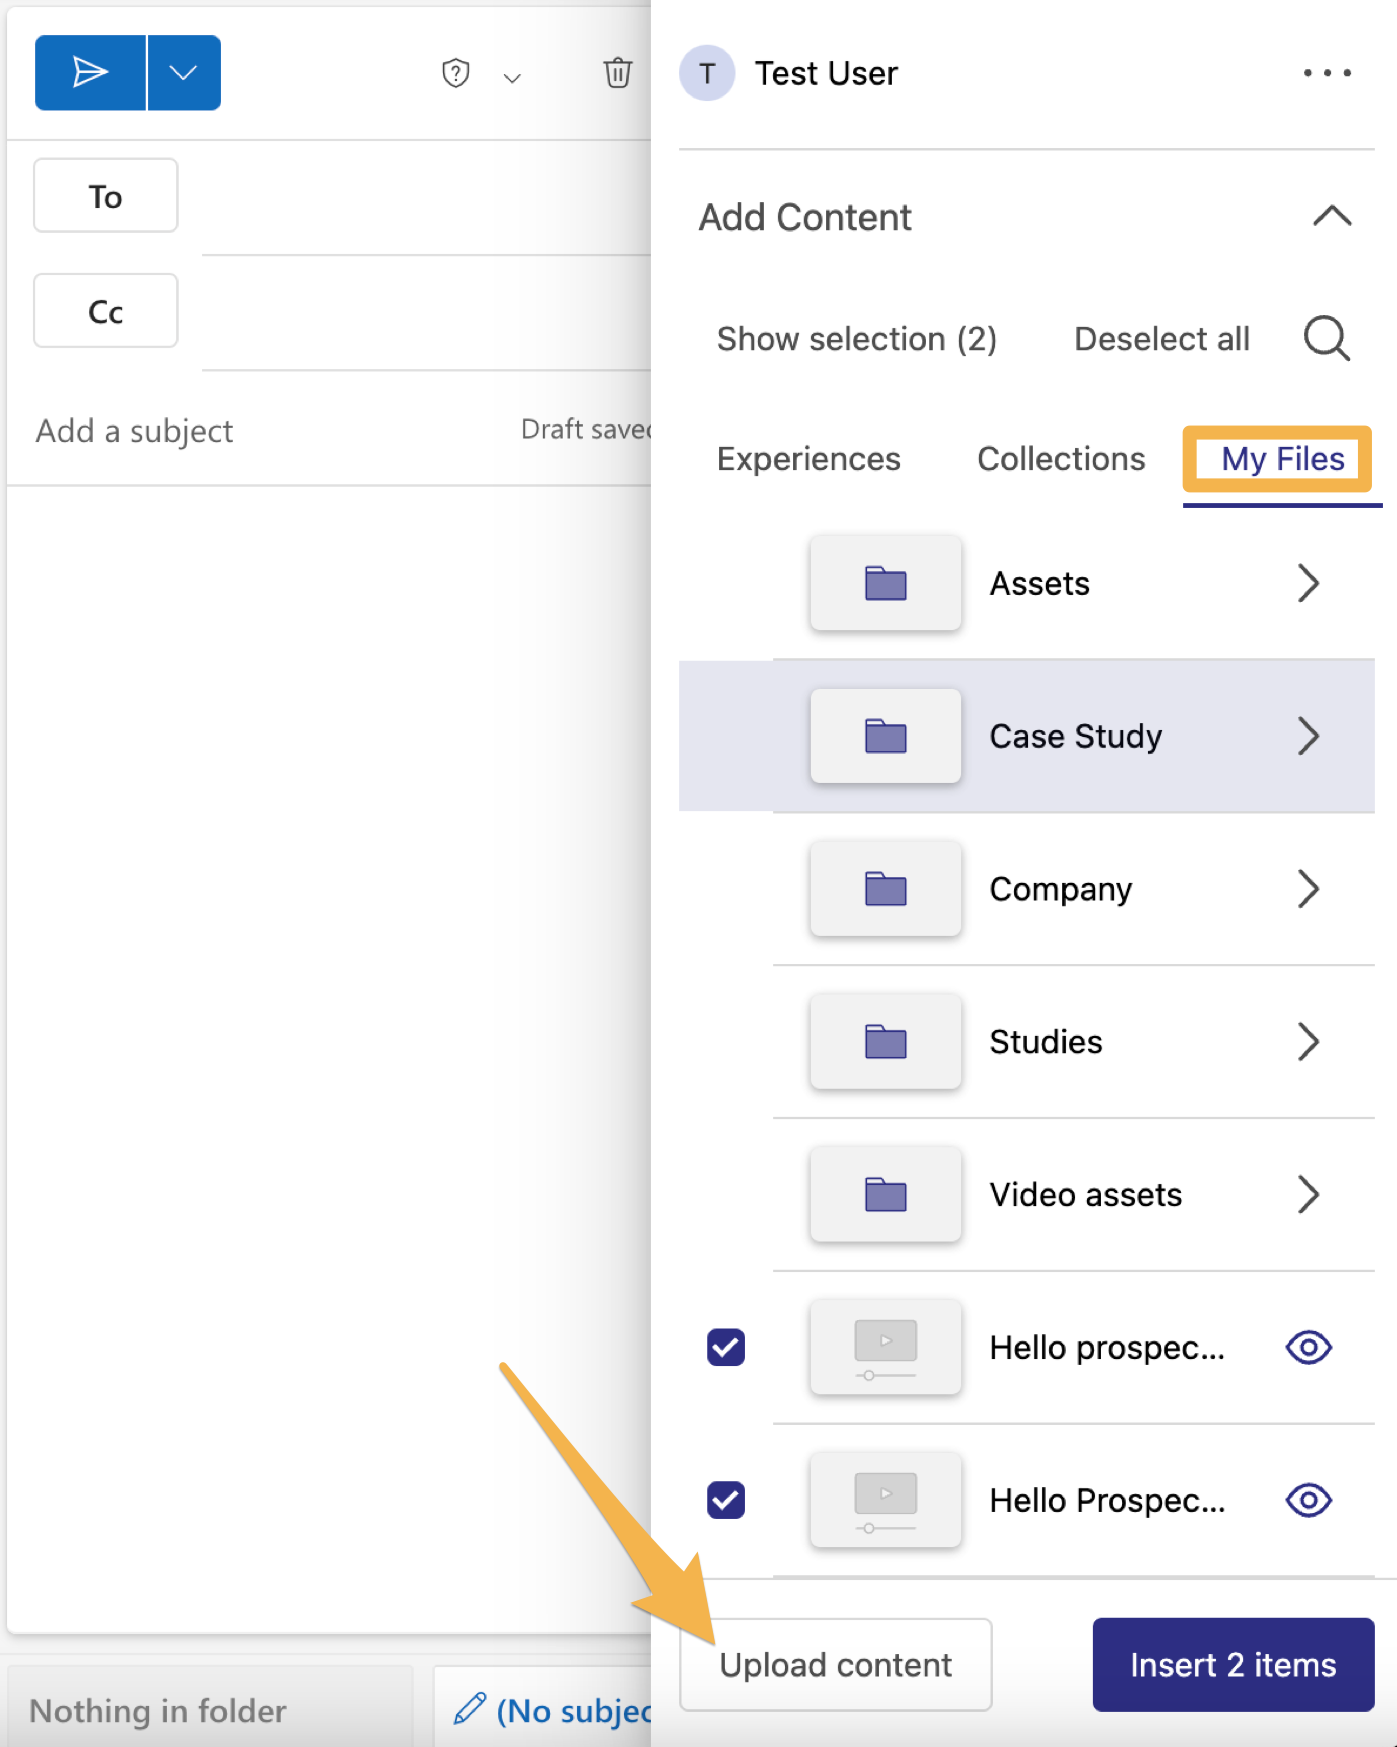Click the Test User avatar icon
Viewport: 1397px width, 1747px height.
click(707, 73)
